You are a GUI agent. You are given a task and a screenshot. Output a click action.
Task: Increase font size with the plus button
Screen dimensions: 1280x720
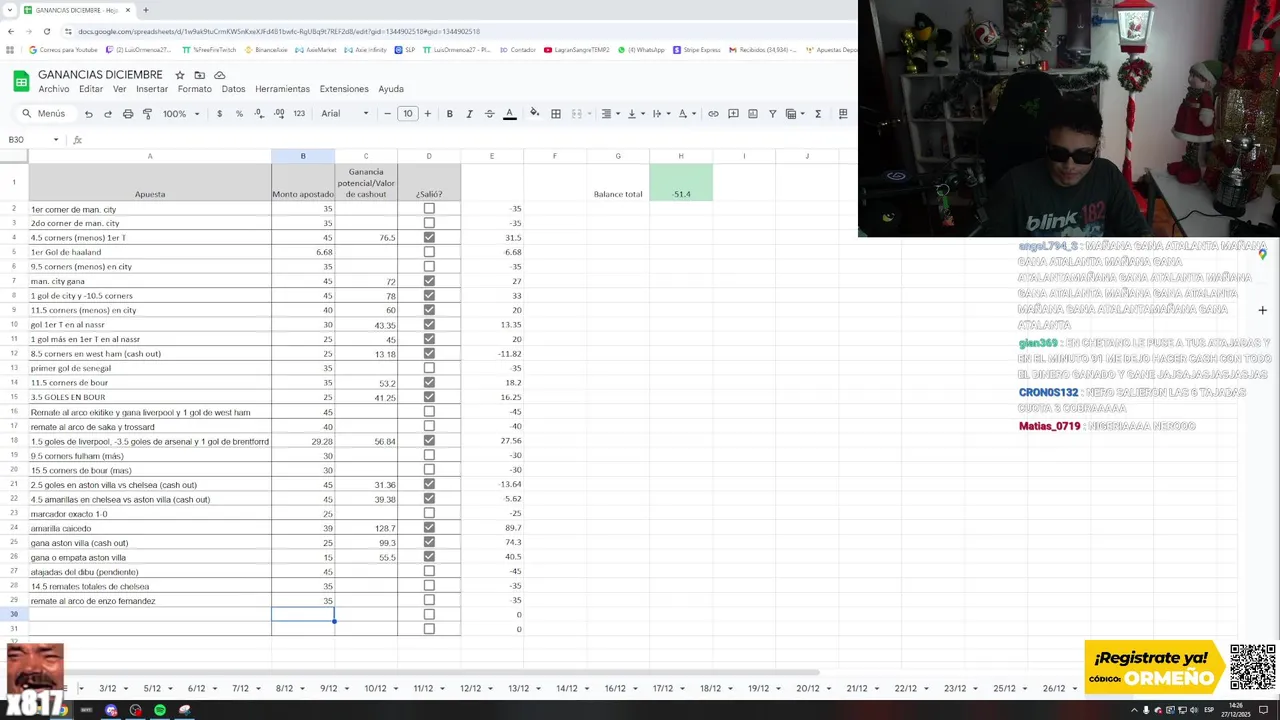point(427,114)
